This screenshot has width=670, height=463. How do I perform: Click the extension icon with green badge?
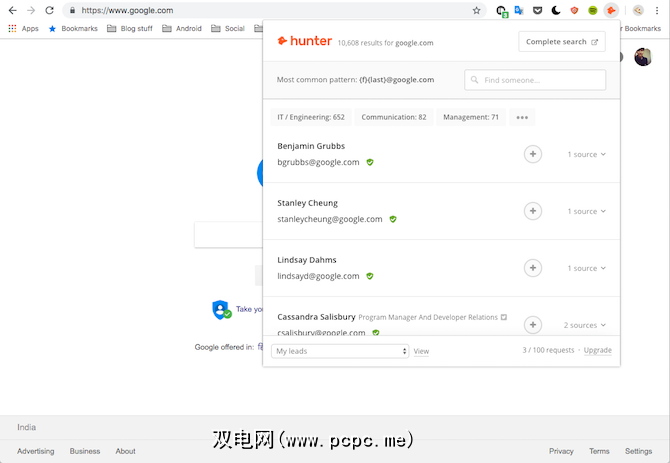pos(502,11)
